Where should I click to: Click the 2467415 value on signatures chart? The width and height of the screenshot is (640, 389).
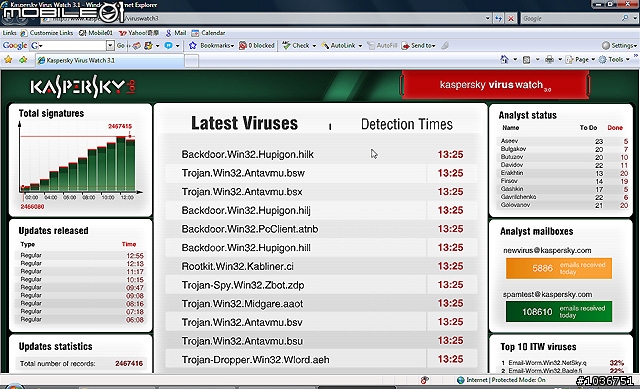tap(120, 126)
